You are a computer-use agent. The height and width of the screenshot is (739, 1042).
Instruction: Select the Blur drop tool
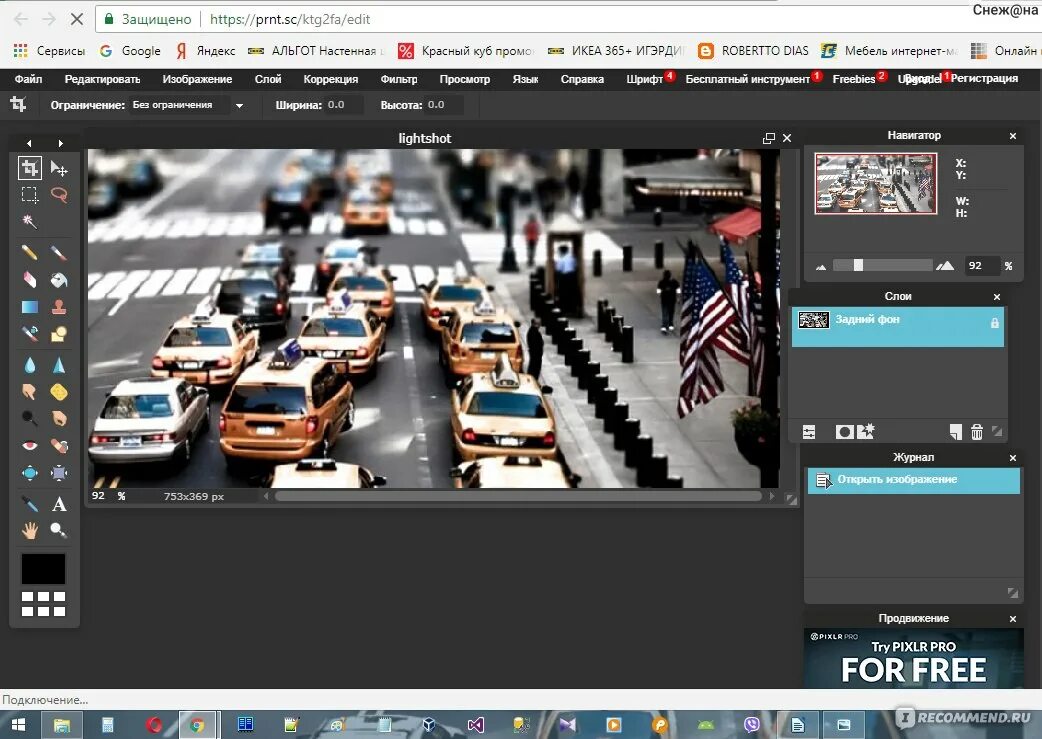tap(29, 365)
